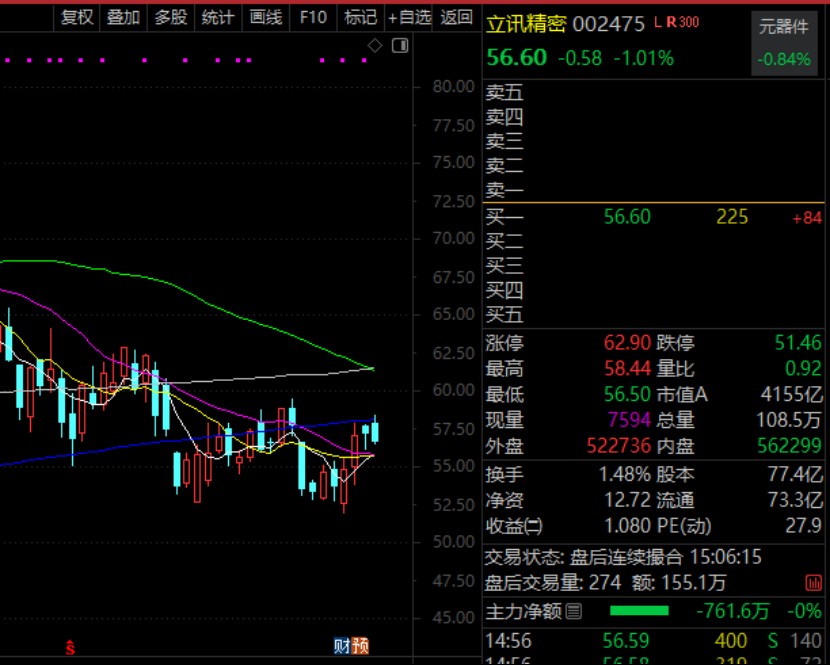Open the 复权 adjustment menu
The height and width of the screenshot is (665, 830).
[77, 17]
